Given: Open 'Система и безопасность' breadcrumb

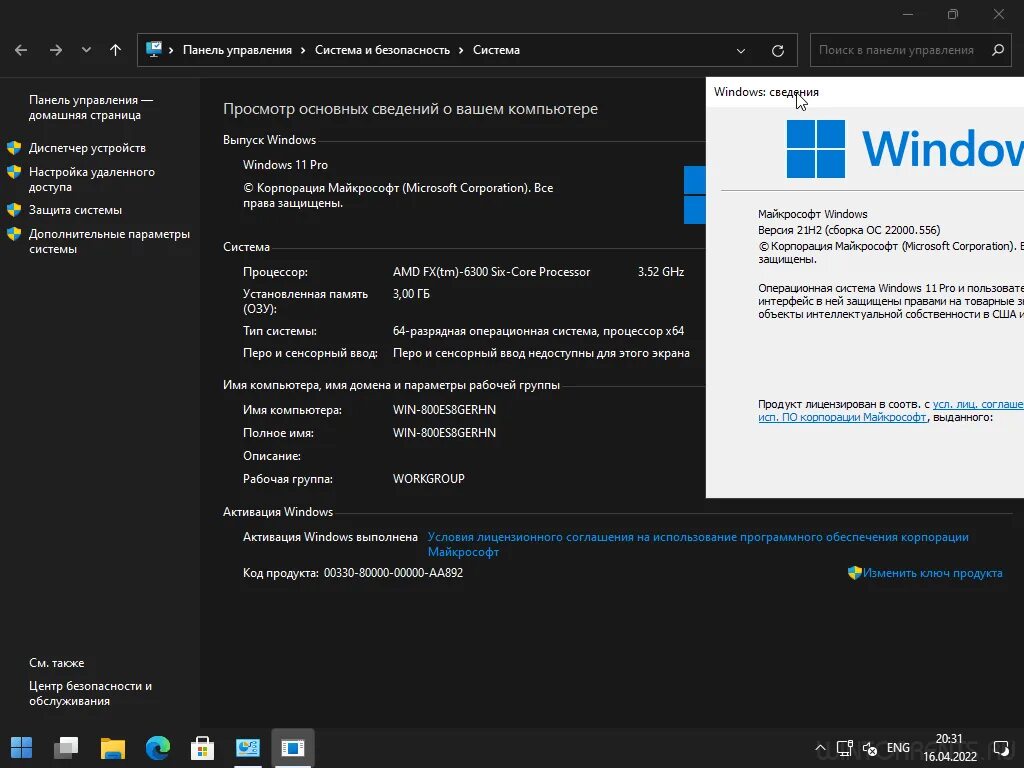Looking at the screenshot, I should pos(382,50).
